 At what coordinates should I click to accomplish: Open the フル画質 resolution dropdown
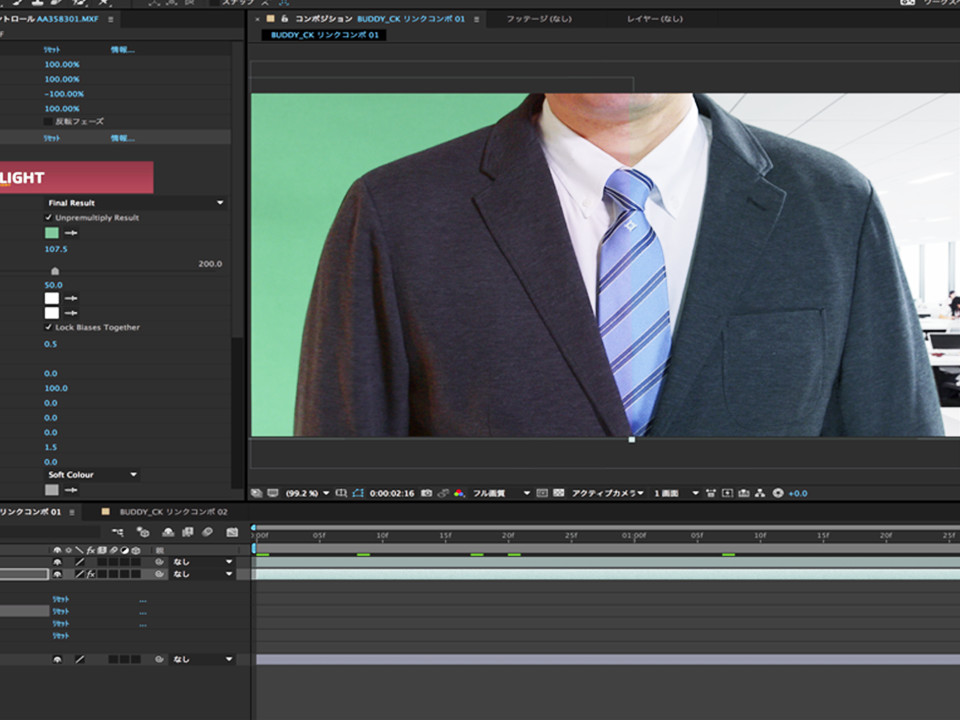pos(501,493)
